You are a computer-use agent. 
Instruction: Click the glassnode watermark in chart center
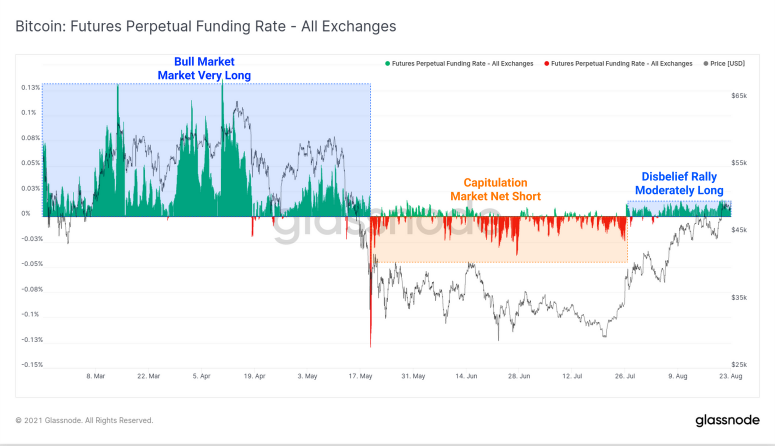(385, 223)
